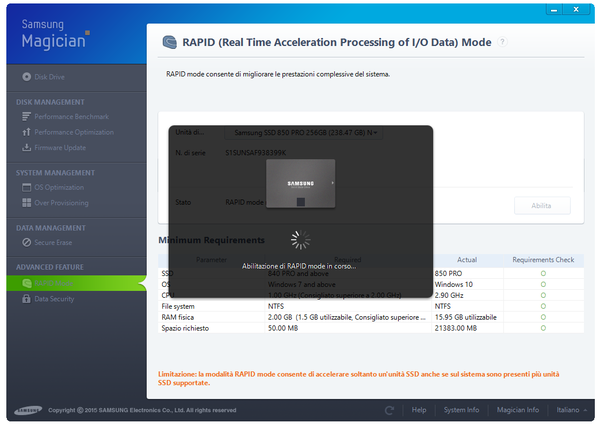600x426 pixels.
Task: Click the '15.95 GB utilizzabile' value
Action: tap(465, 317)
